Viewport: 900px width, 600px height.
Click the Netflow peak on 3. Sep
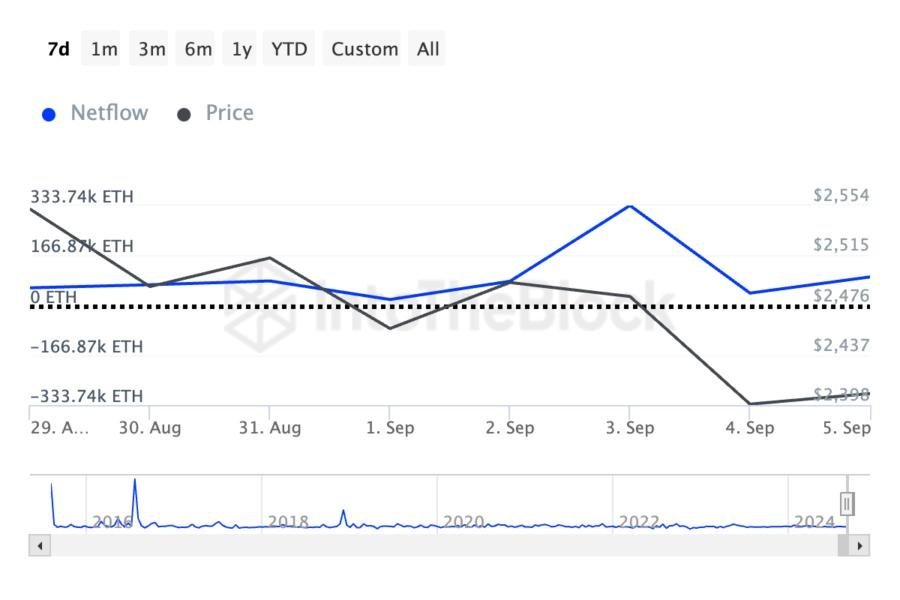coord(629,206)
